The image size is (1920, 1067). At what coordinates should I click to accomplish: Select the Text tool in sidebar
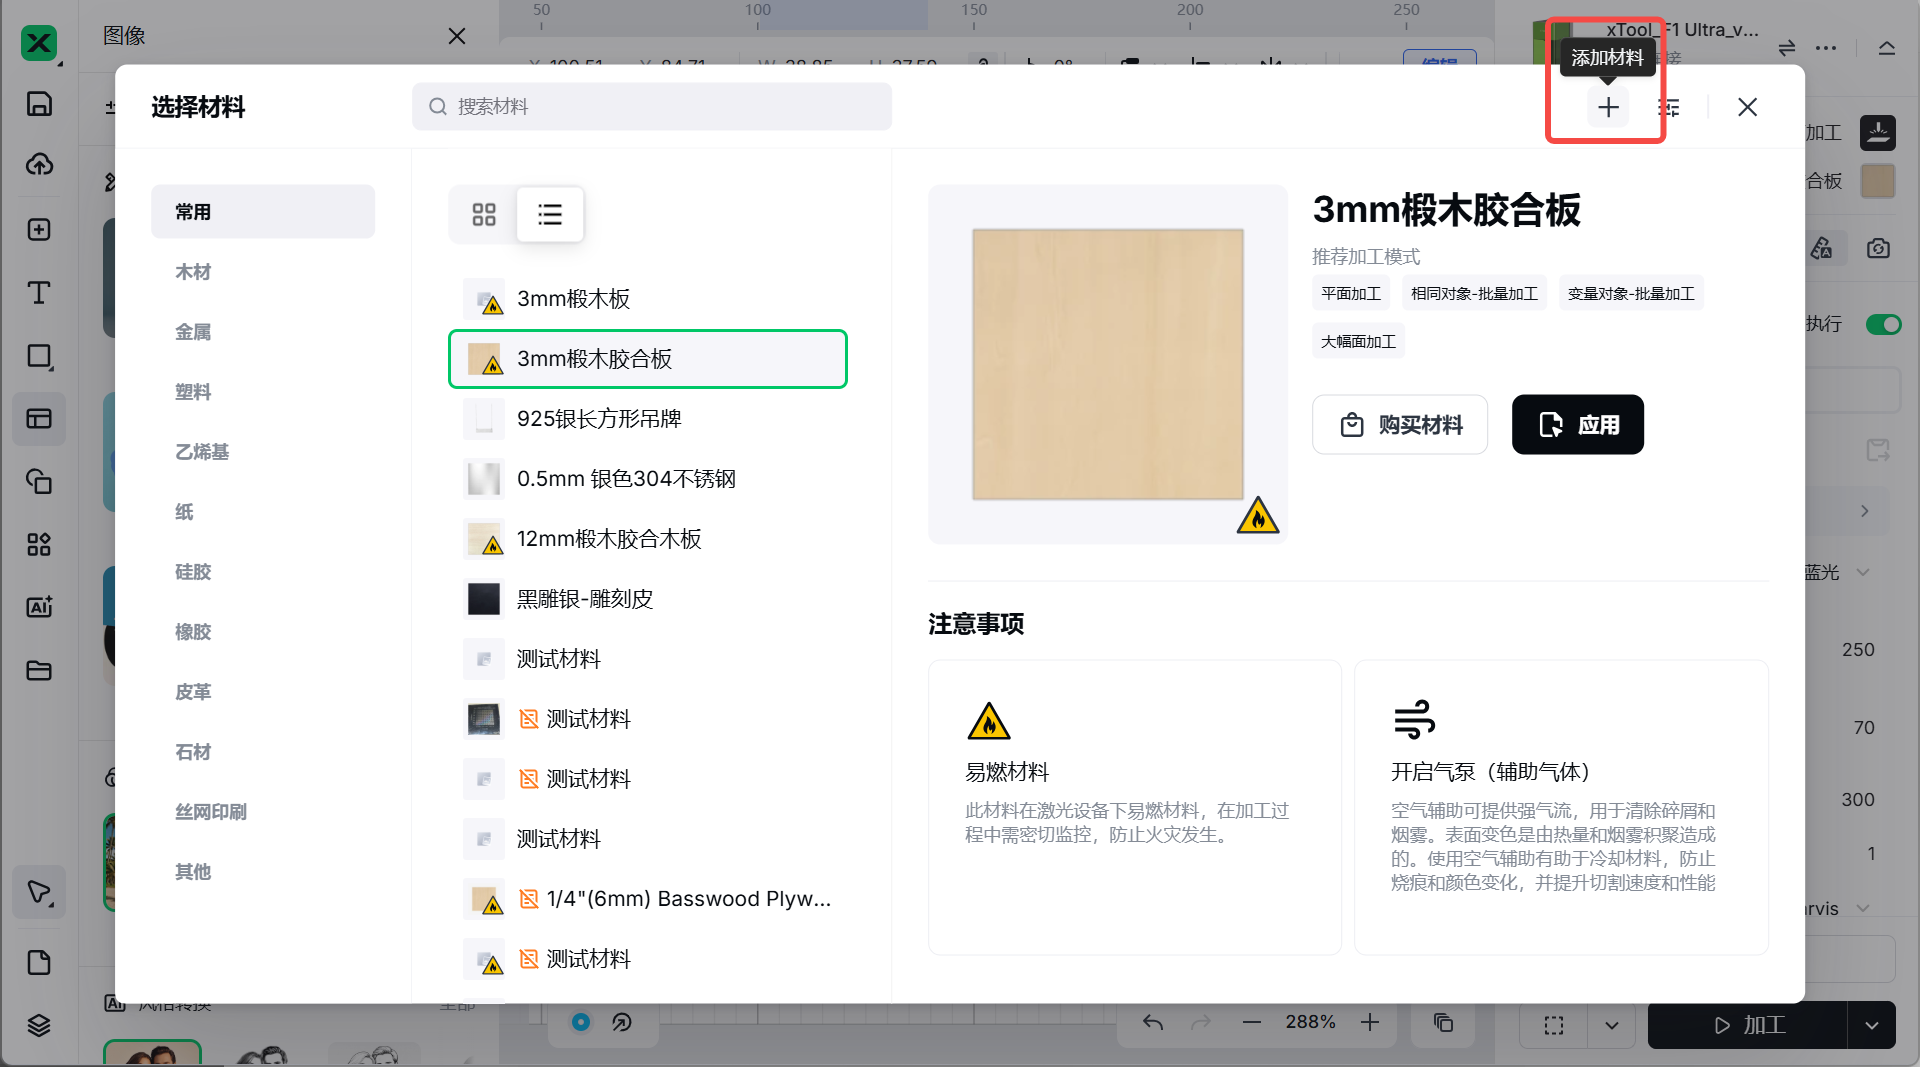click(39, 293)
